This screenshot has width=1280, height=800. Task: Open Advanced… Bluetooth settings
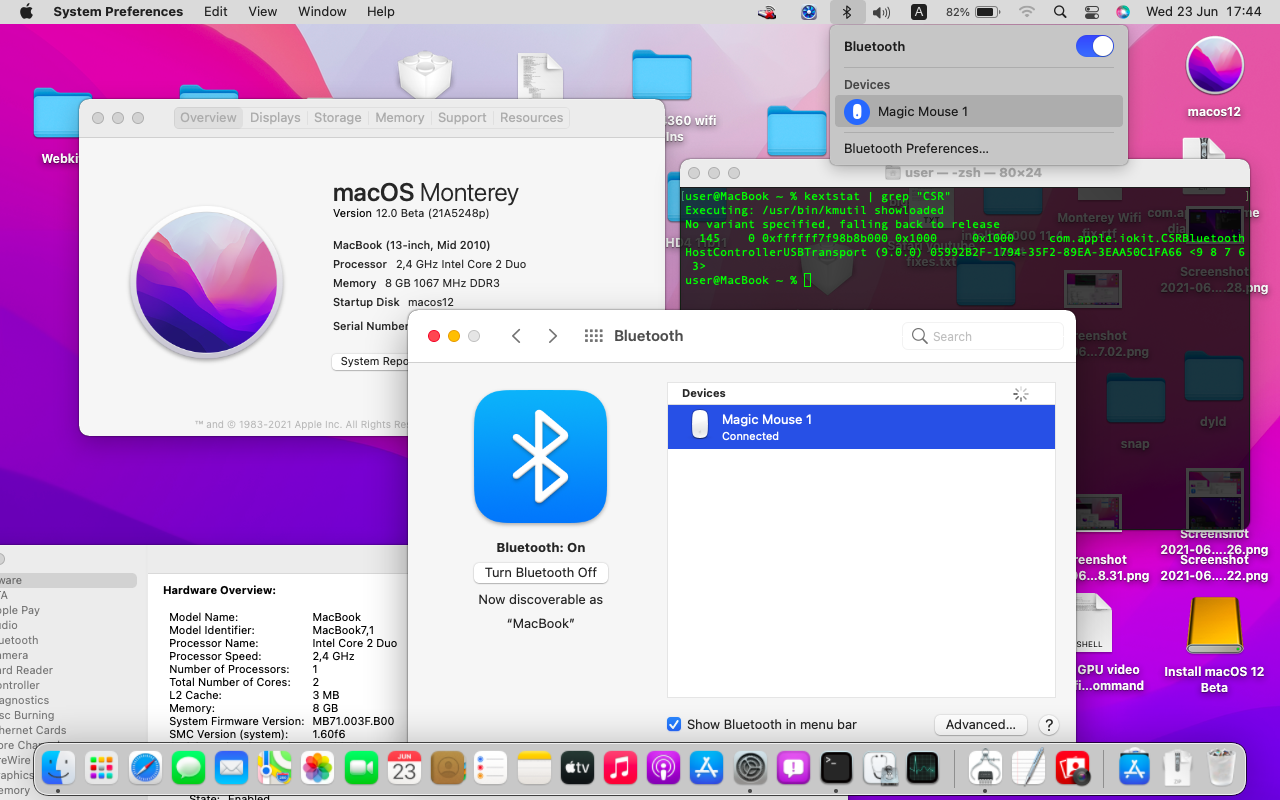(980, 725)
